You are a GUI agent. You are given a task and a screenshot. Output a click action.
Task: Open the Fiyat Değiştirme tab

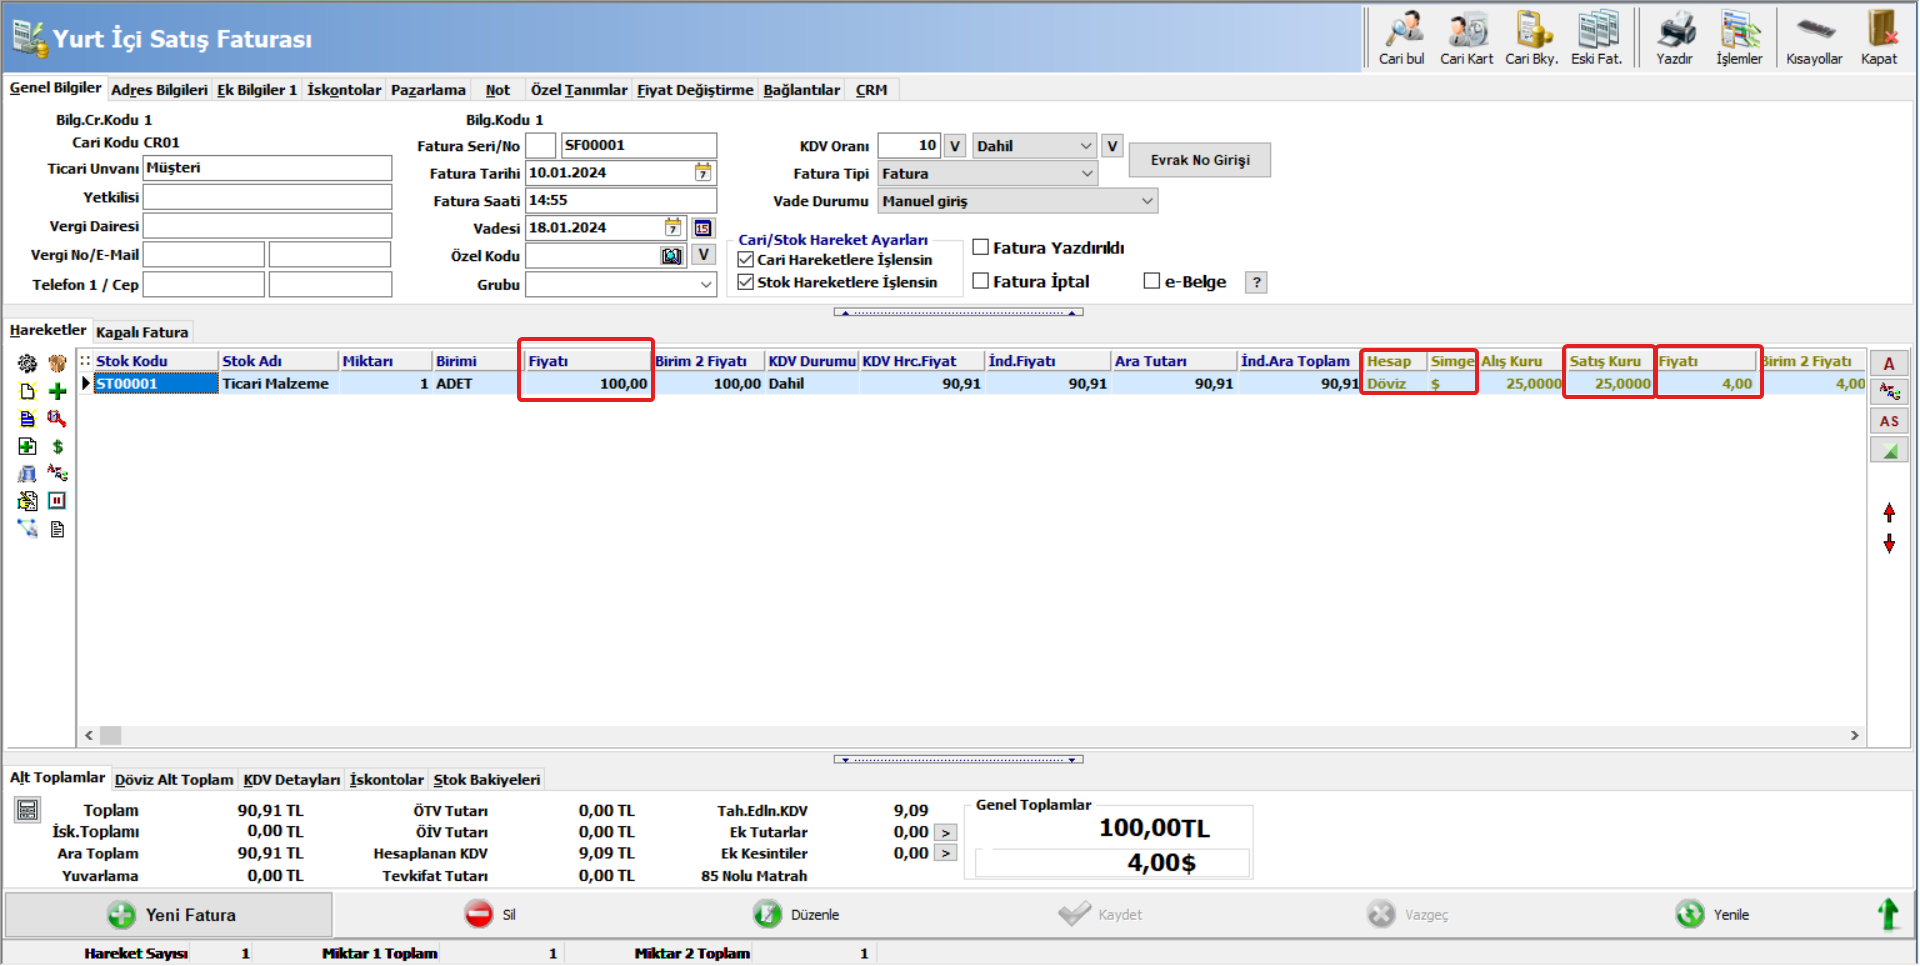coord(695,90)
